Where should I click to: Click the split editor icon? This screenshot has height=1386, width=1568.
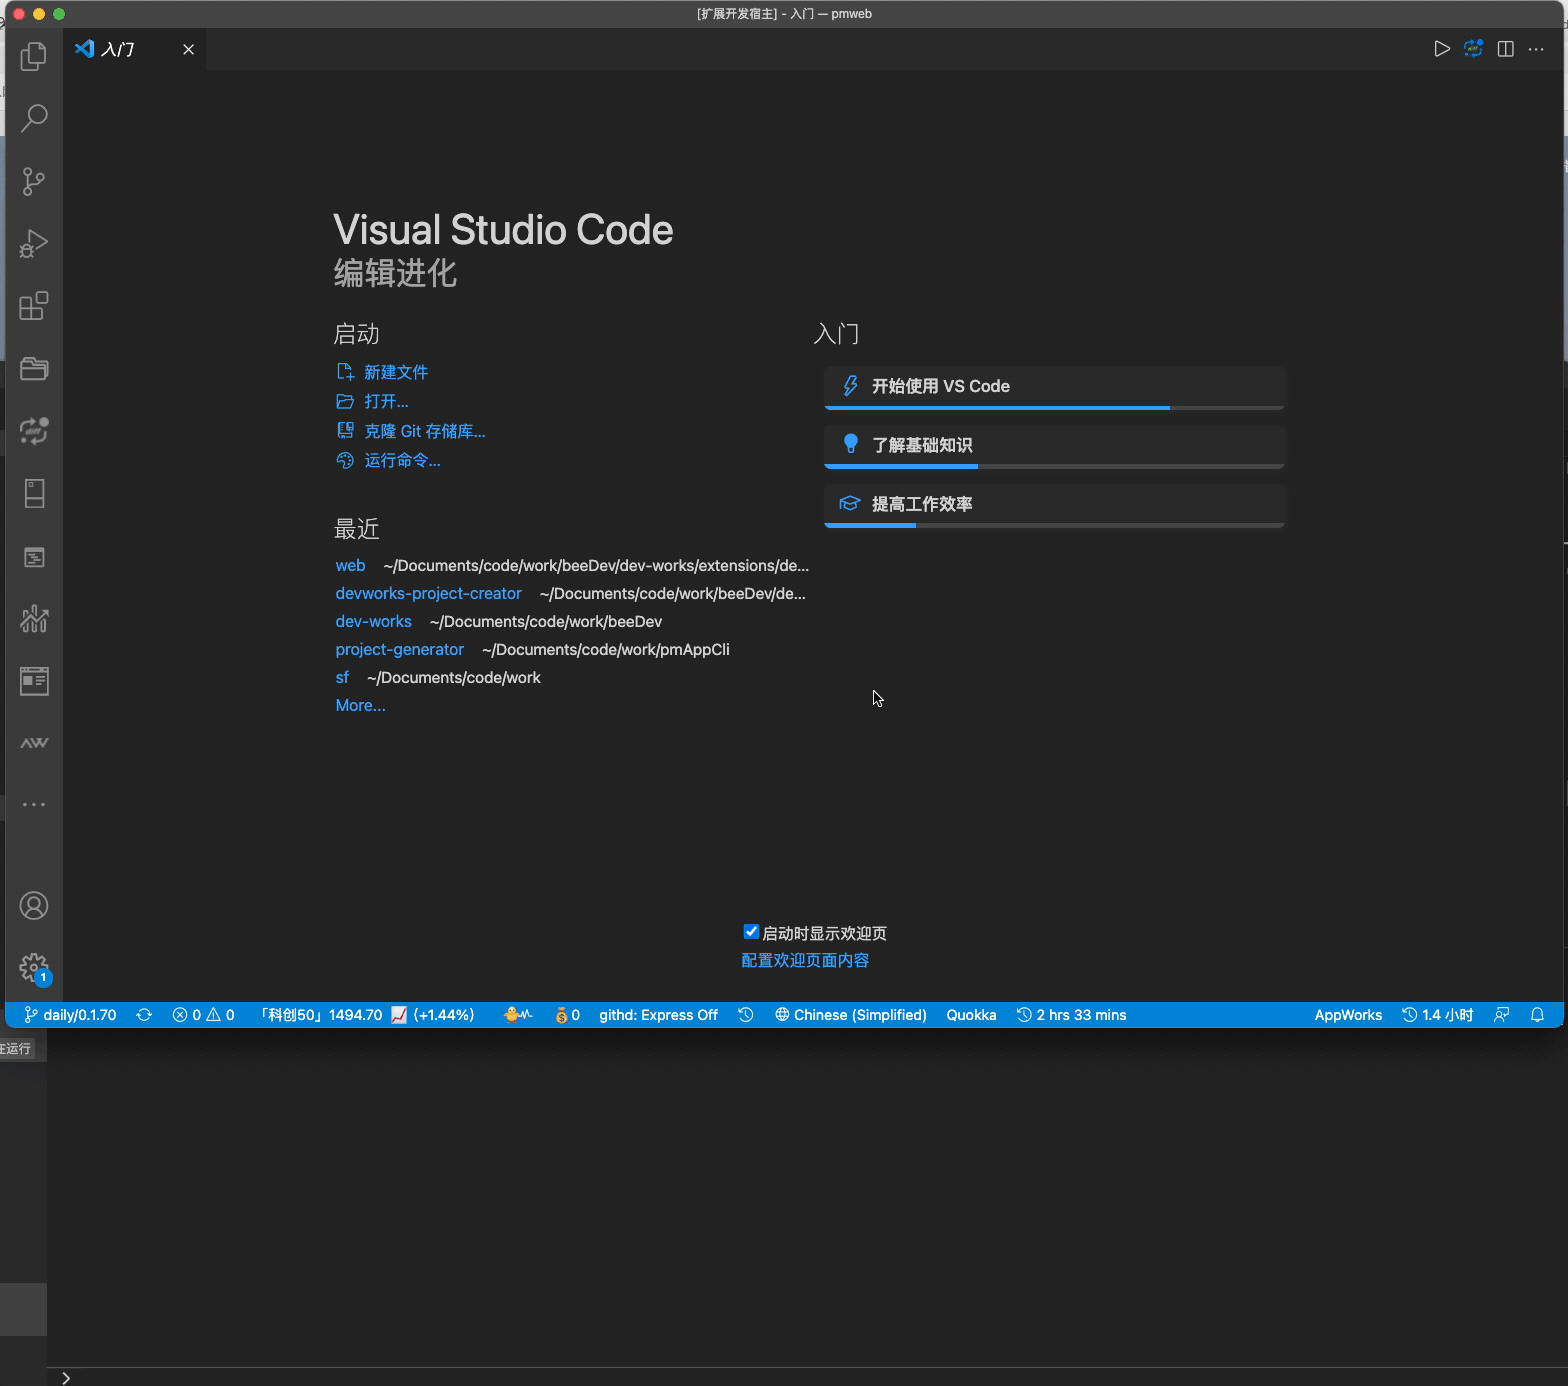click(x=1505, y=49)
